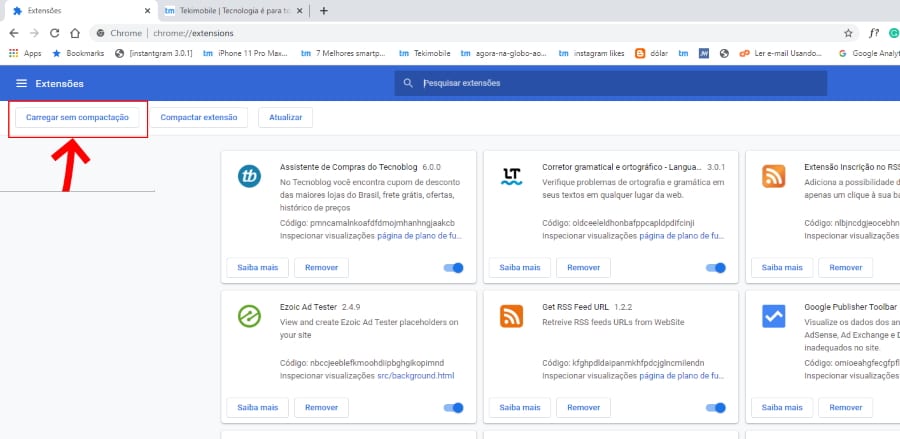
Task: Open the Ler e-mail Usando... bookmark
Action: 781,53
